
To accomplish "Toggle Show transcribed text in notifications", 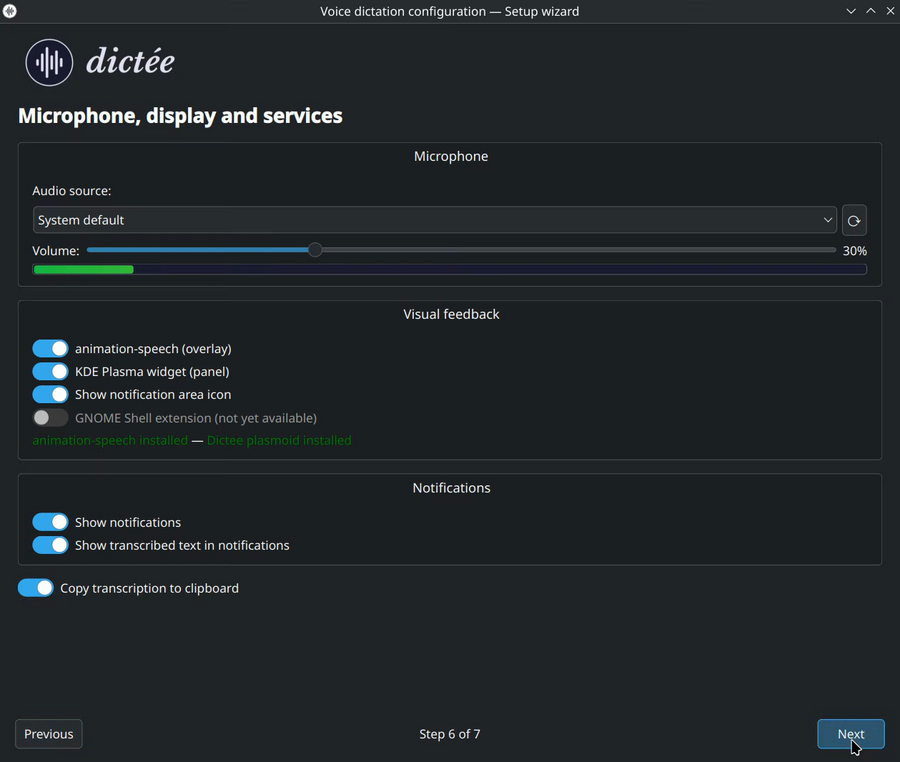I will (50, 545).
